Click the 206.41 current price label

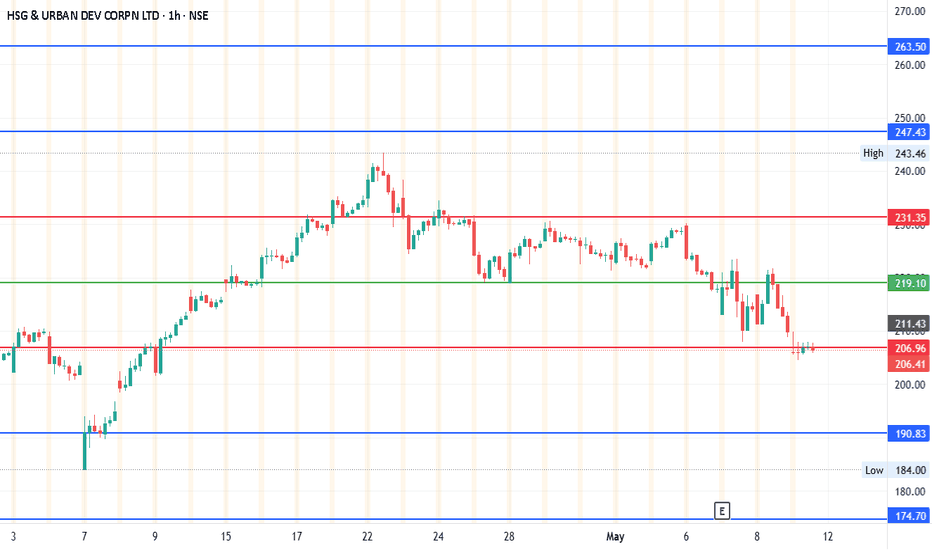click(909, 364)
